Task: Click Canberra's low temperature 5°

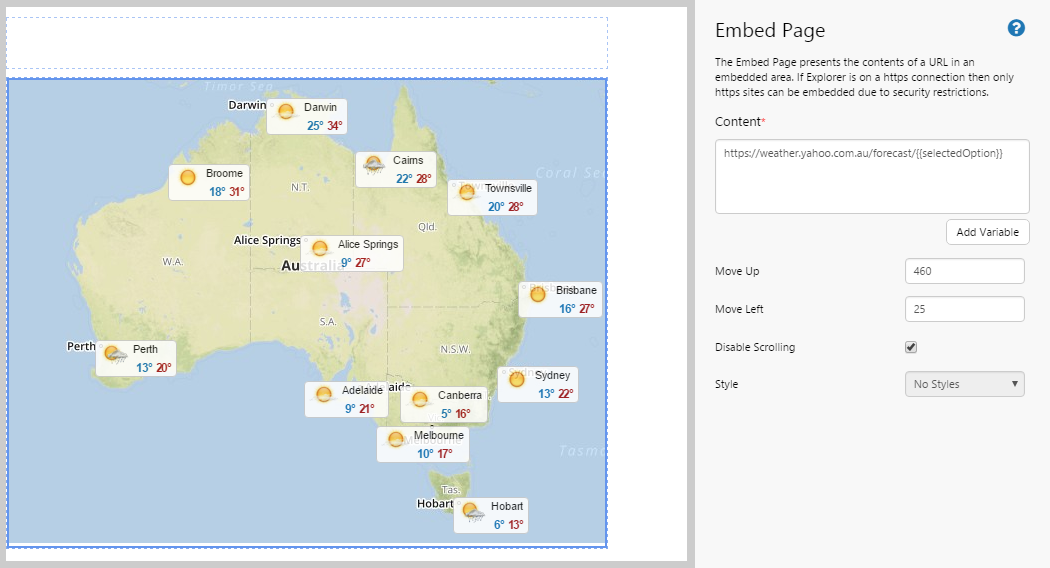Action: [x=446, y=413]
